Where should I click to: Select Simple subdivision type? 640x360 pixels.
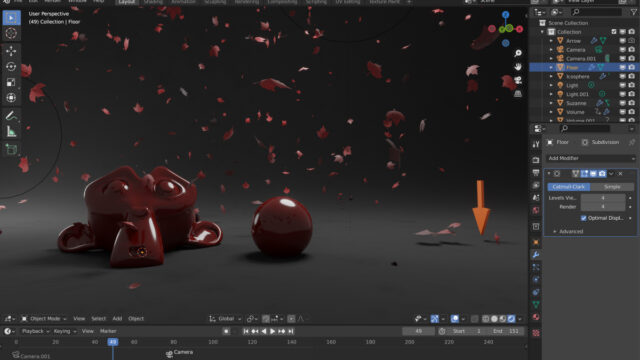612,187
